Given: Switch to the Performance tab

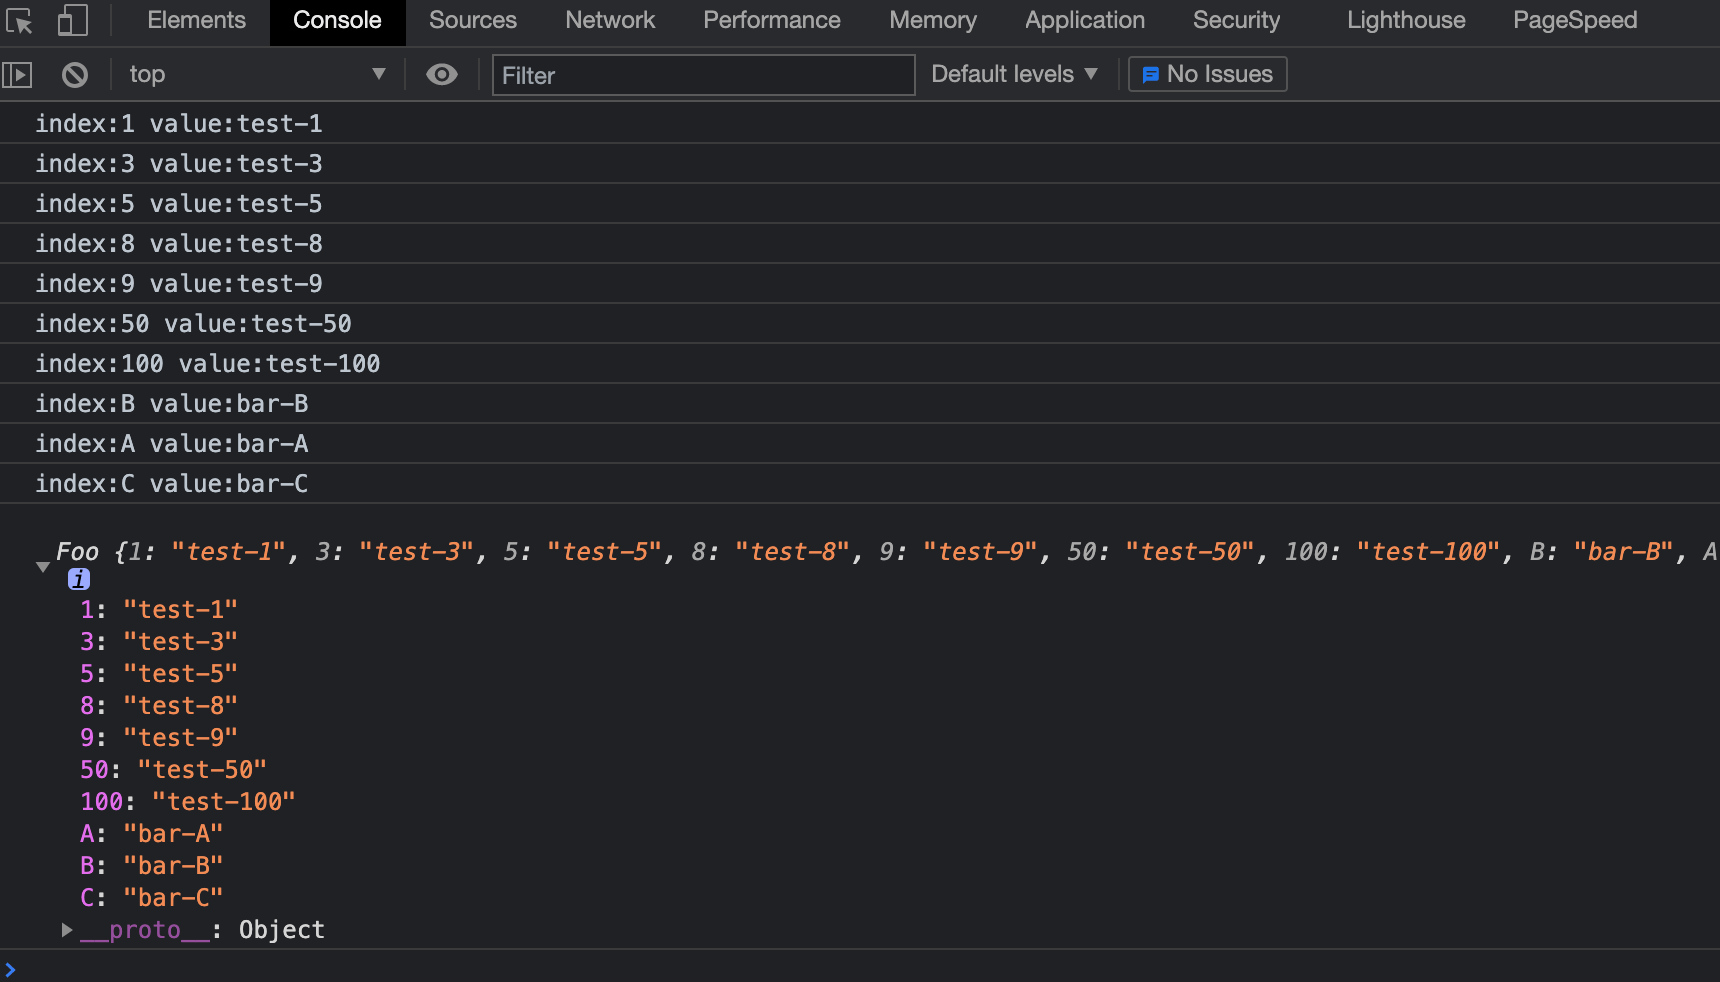Looking at the screenshot, I should click(772, 21).
